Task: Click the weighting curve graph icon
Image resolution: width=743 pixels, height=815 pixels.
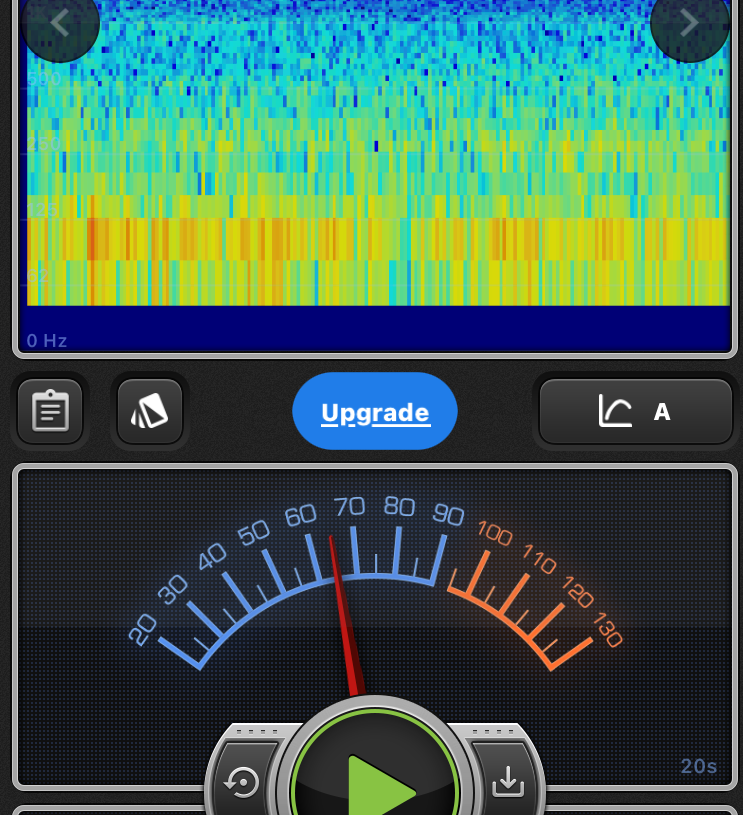Action: 615,411
